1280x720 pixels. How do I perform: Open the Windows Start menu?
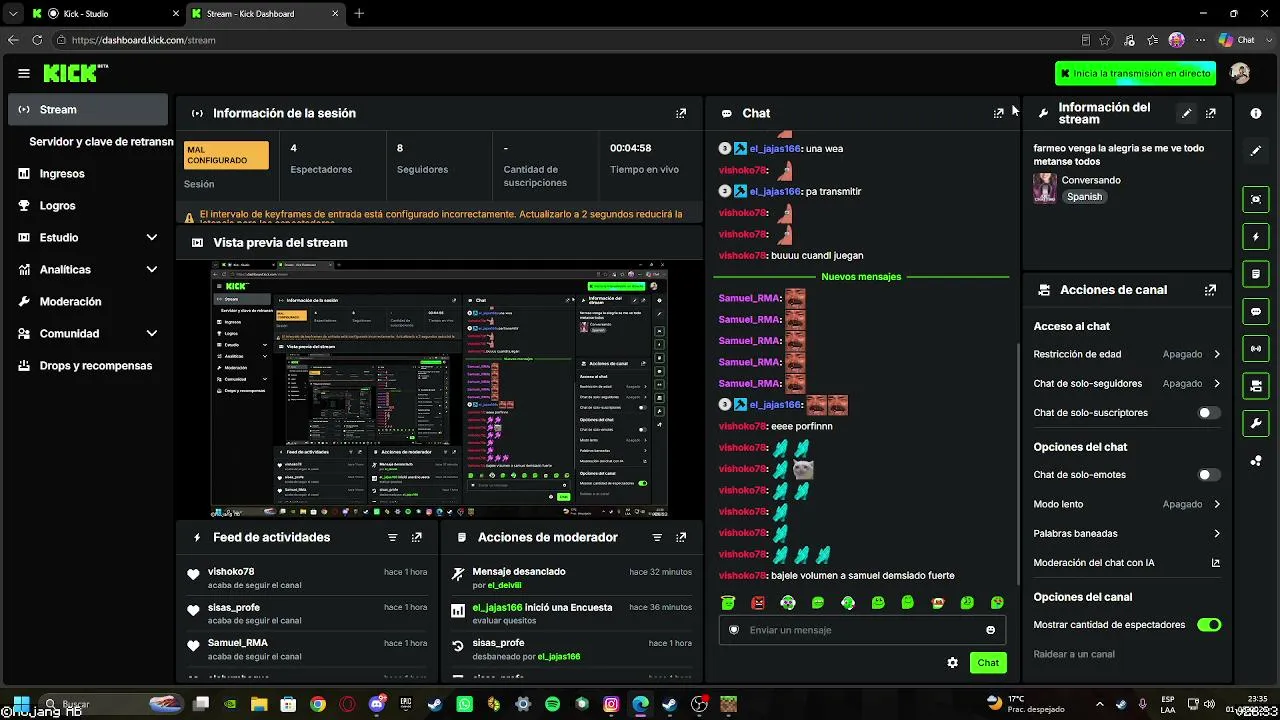[x=20, y=704]
